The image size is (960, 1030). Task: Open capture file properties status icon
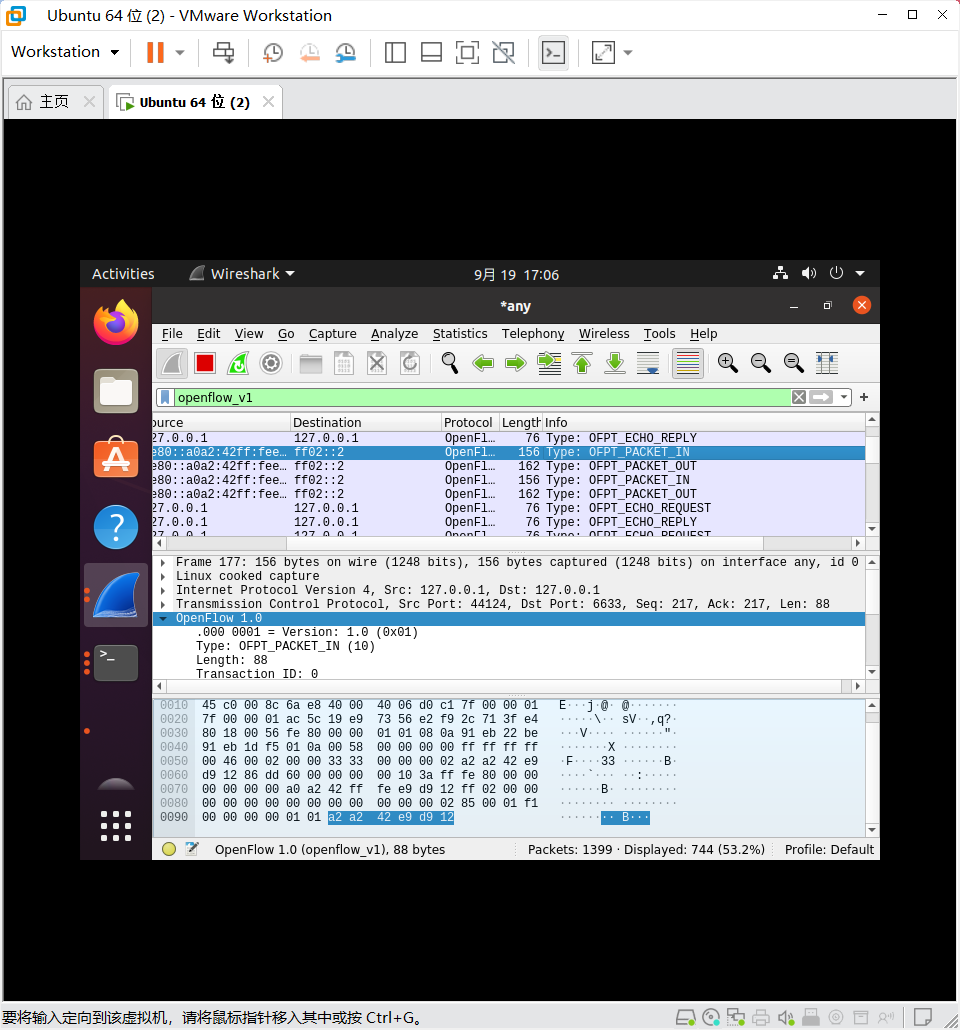tap(191, 849)
